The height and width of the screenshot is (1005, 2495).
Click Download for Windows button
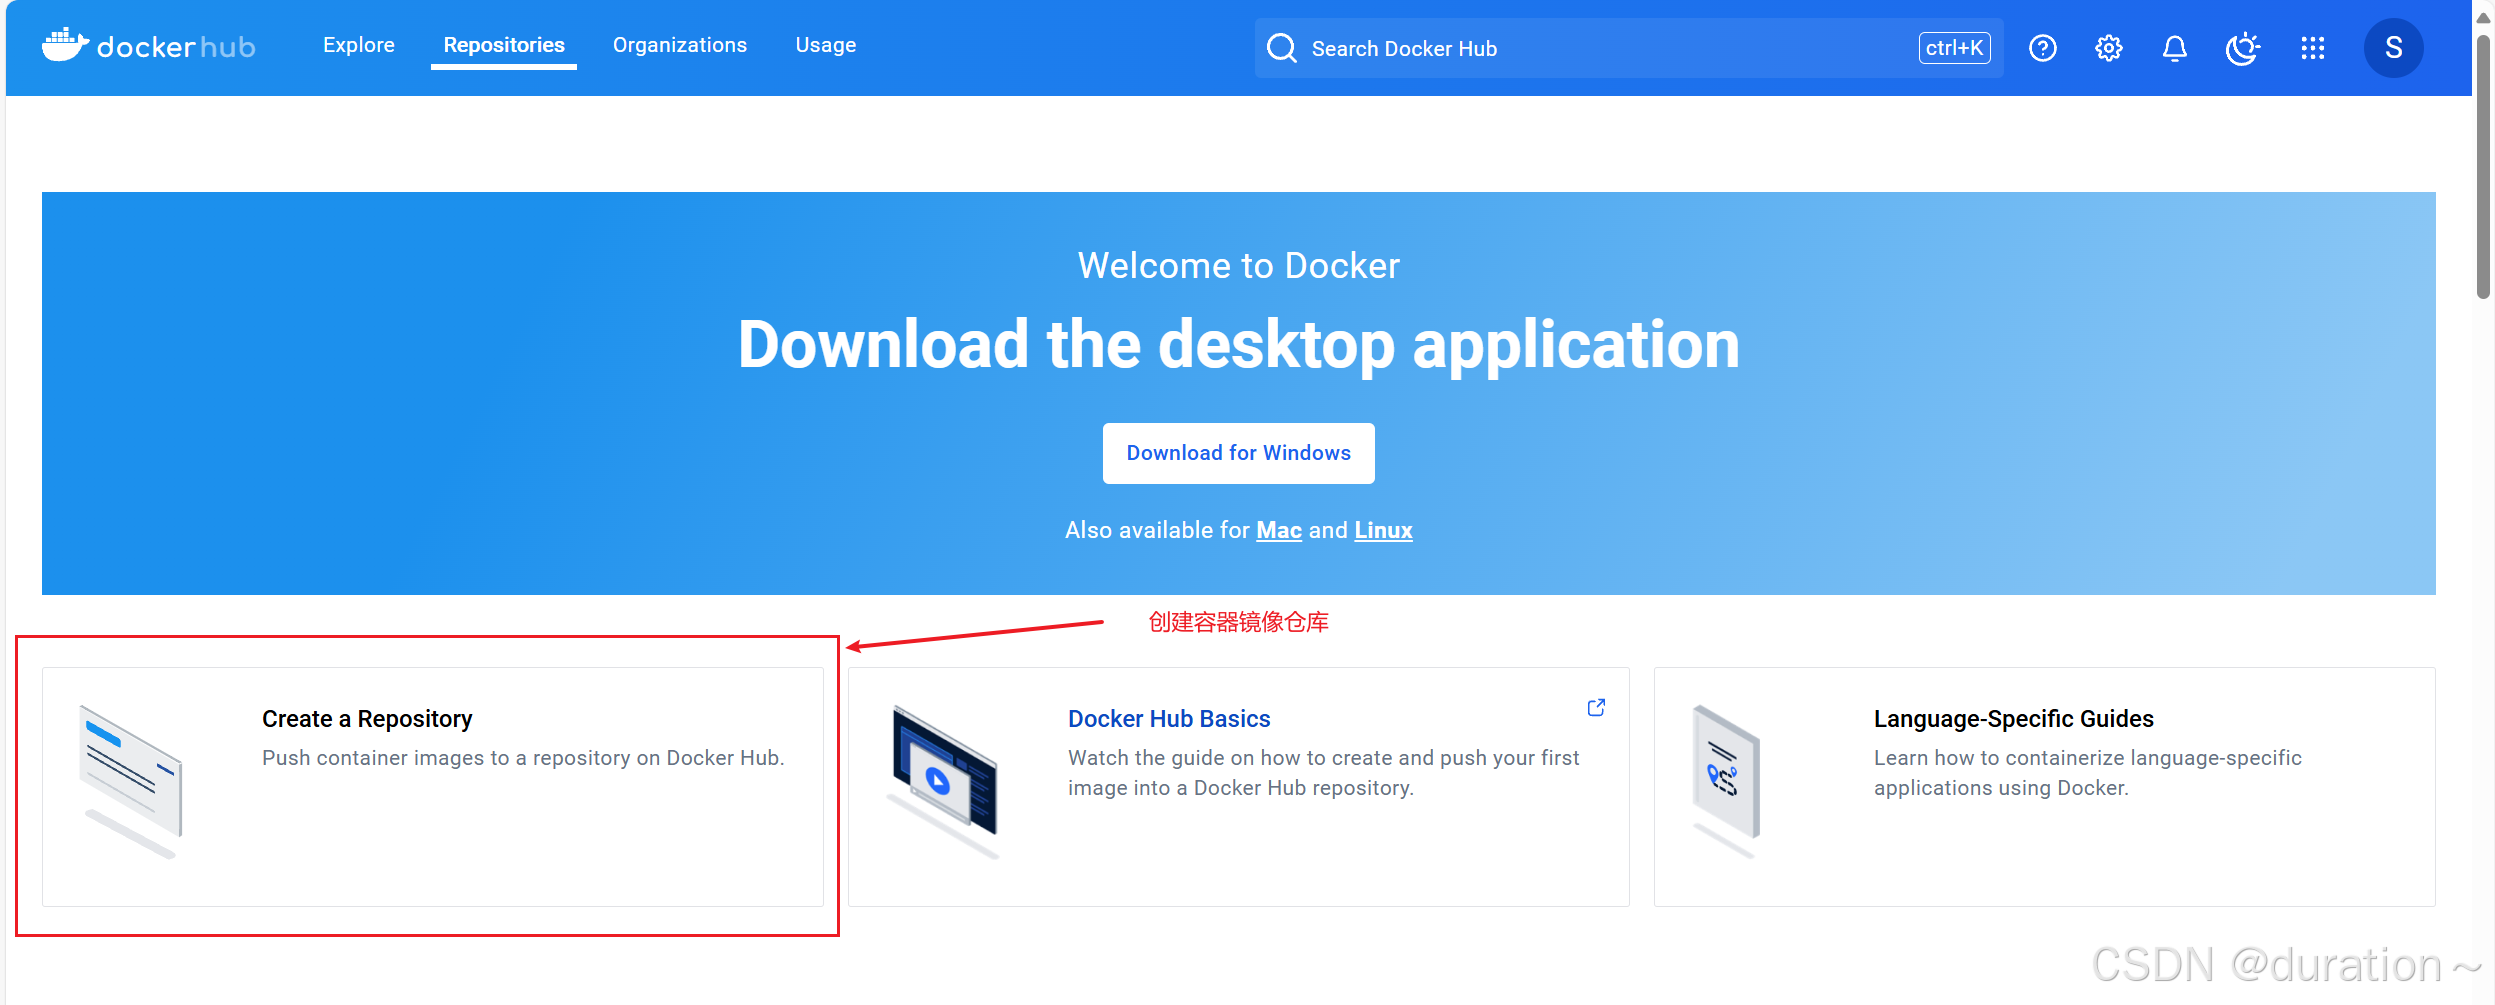[1238, 453]
